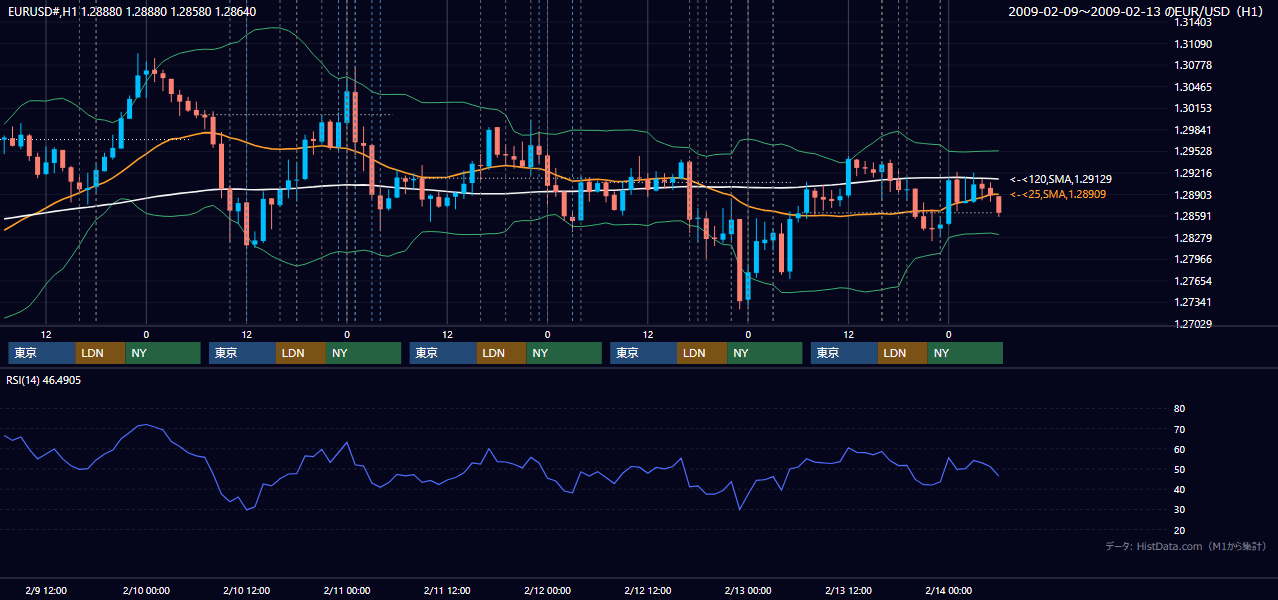Click price axis label 1.31090
1278x600 pixels.
[x=1193, y=44]
